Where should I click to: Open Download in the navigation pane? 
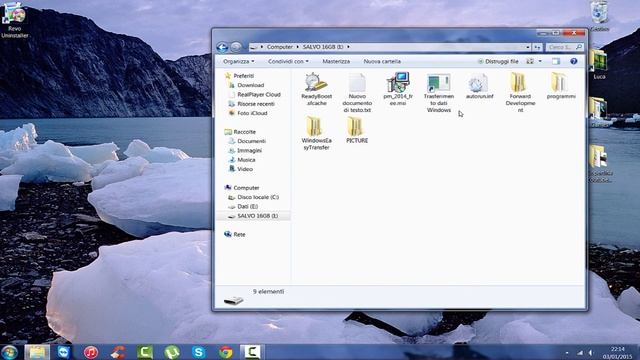[251, 85]
